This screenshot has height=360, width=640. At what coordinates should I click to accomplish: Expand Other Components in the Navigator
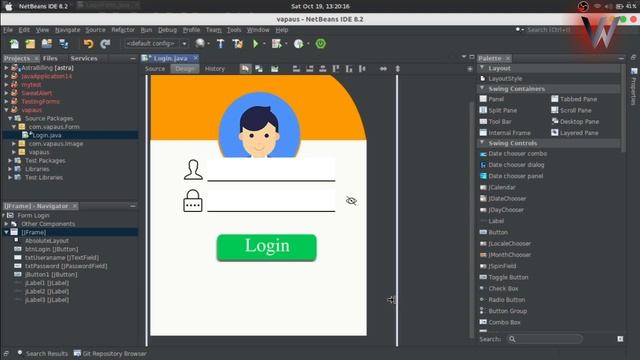(6, 224)
